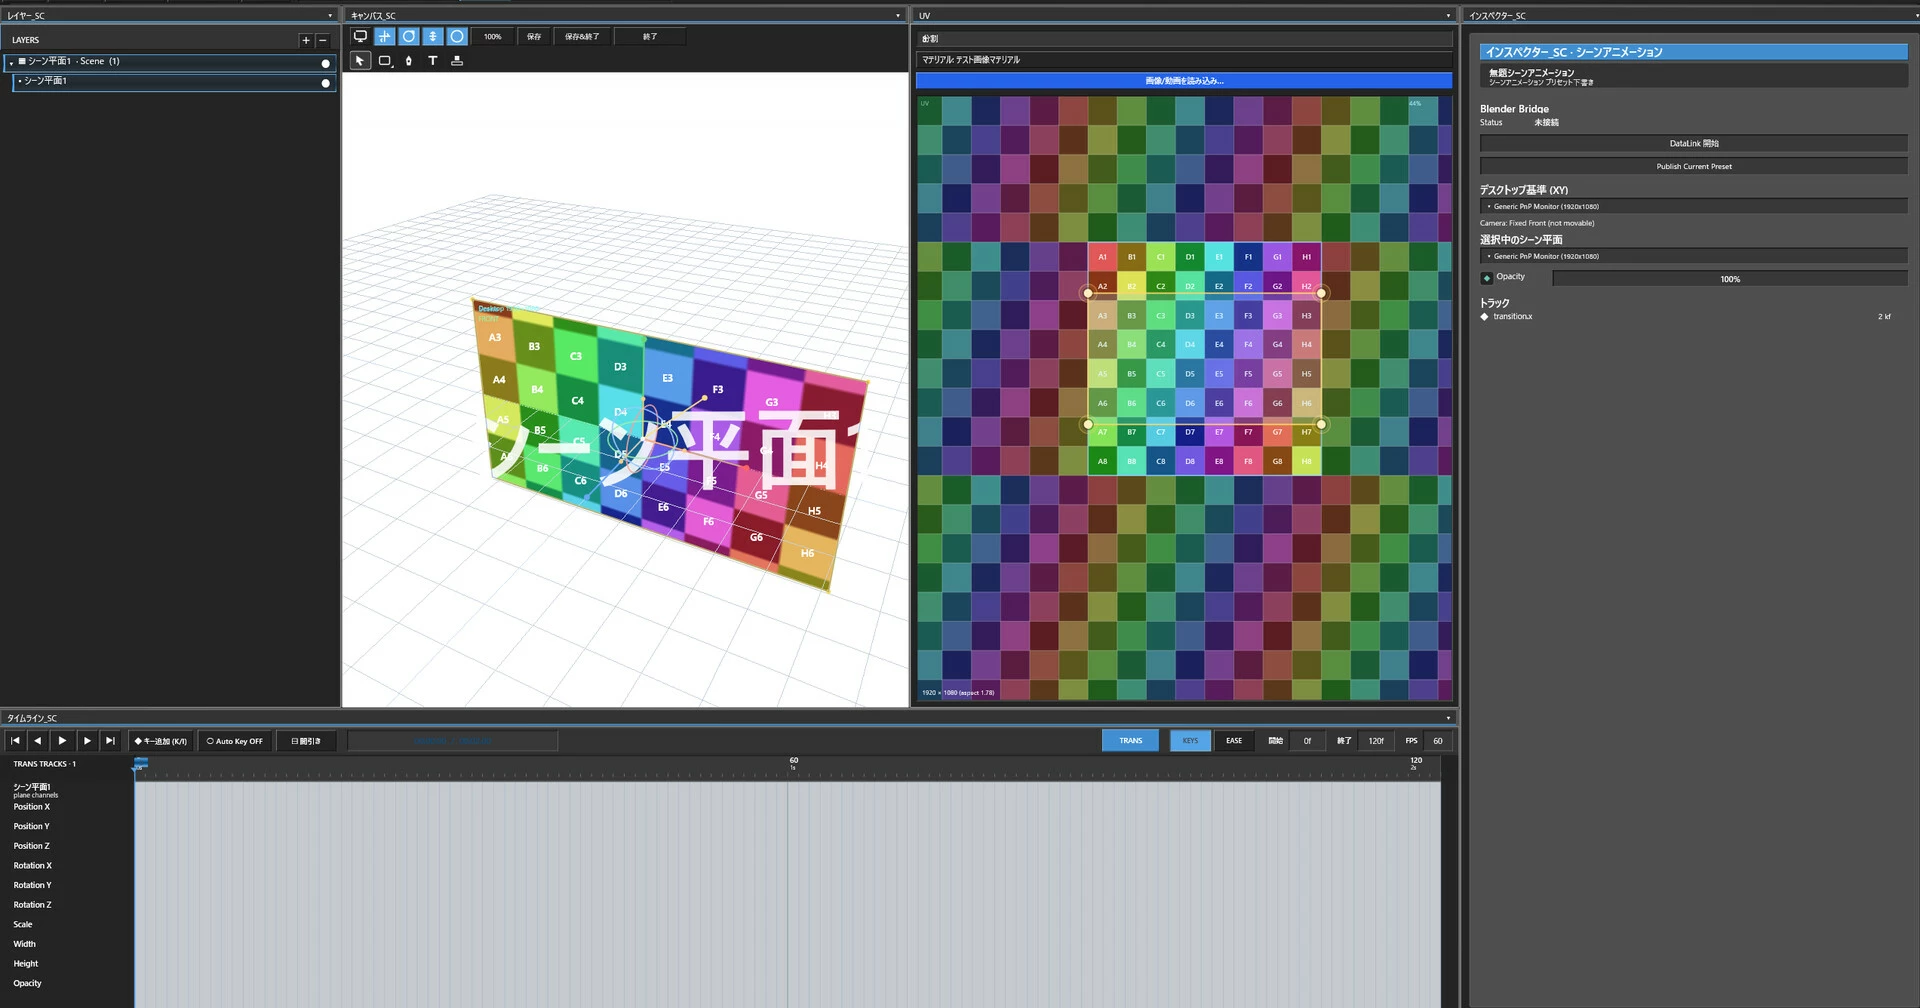Select the pen tool in canvas toolbar
Image resolution: width=1920 pixels, height=1008 pixels.
coord(409,61)
